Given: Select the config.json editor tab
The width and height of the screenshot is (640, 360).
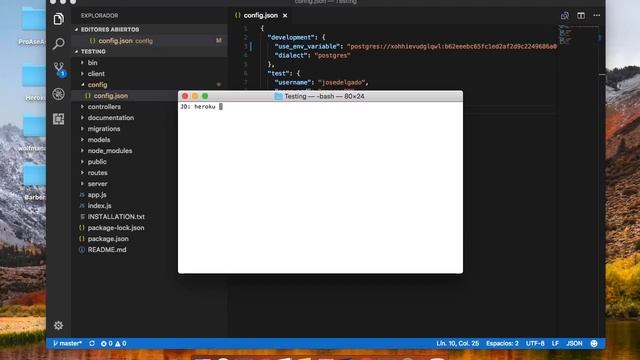Looking at the screenshot, I should point(261,16).
